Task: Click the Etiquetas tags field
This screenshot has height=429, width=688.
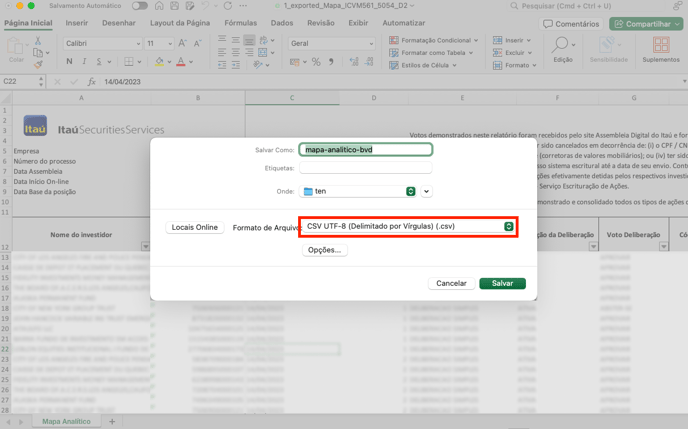Action: coord(366,168)
